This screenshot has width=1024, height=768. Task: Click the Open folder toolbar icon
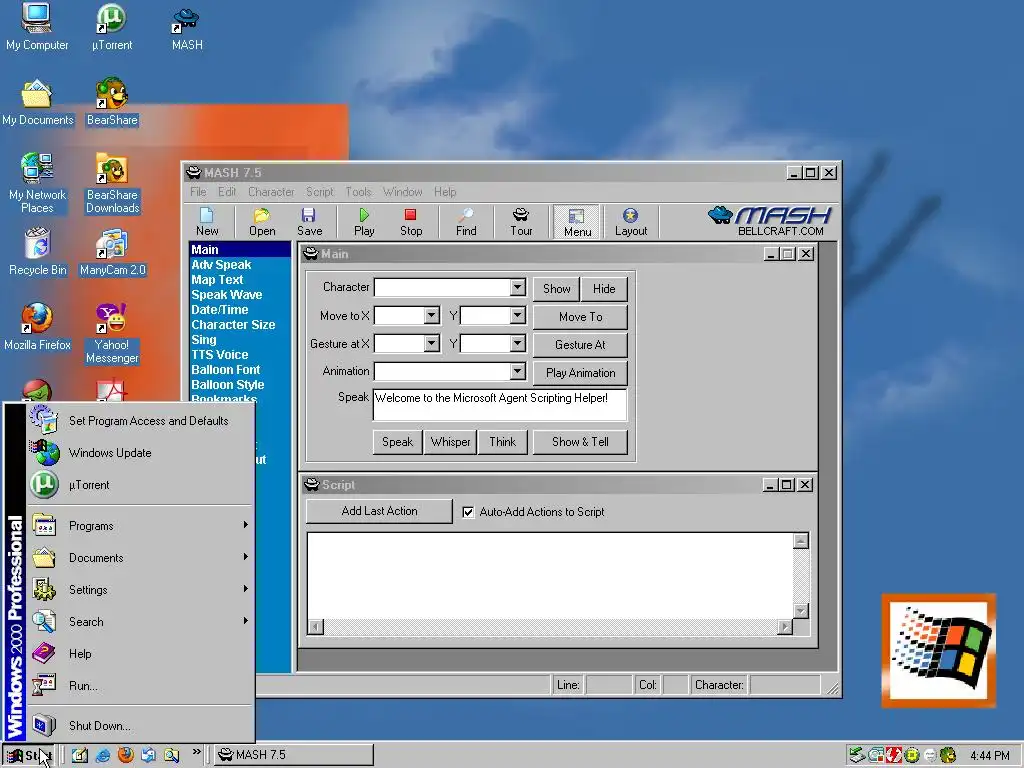tap(262, 222)
